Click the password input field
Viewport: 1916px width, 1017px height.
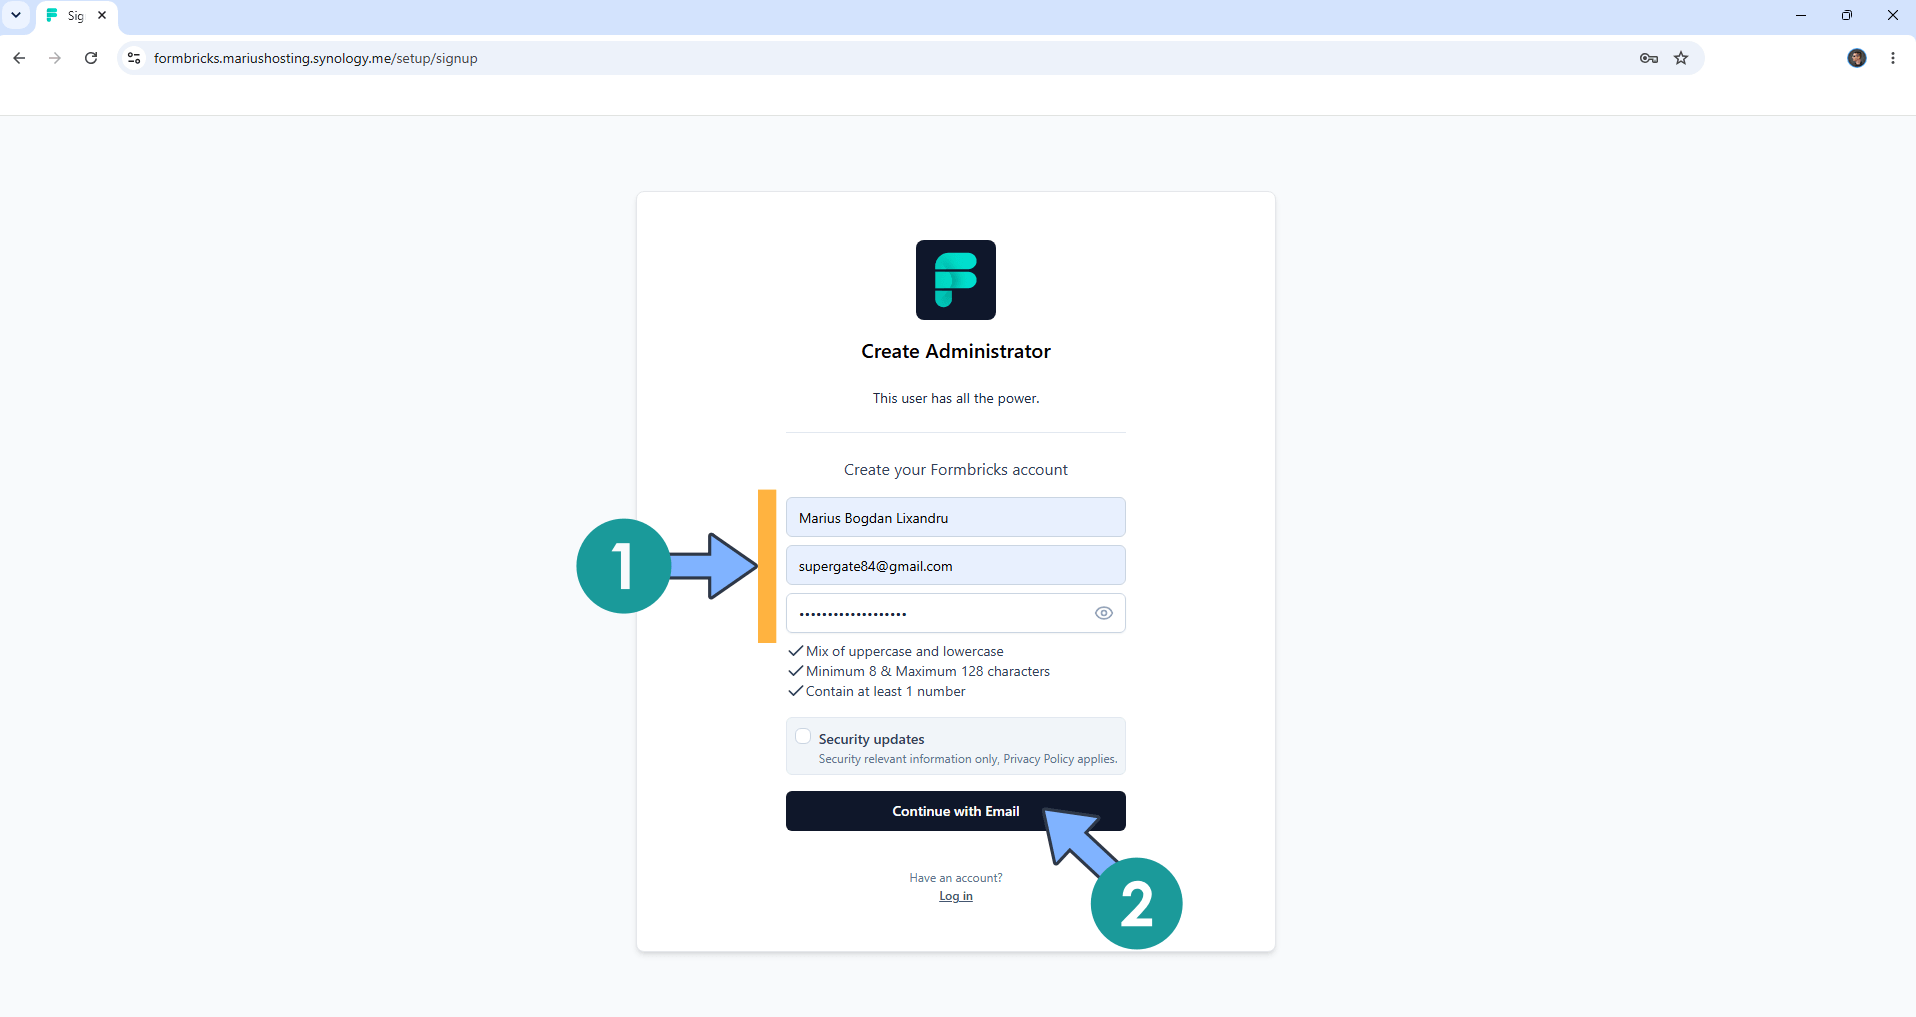pos(956,613)
